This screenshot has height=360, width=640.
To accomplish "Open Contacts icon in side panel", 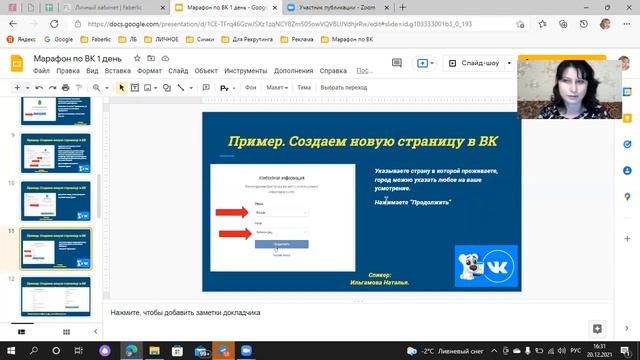I will 627,171.
